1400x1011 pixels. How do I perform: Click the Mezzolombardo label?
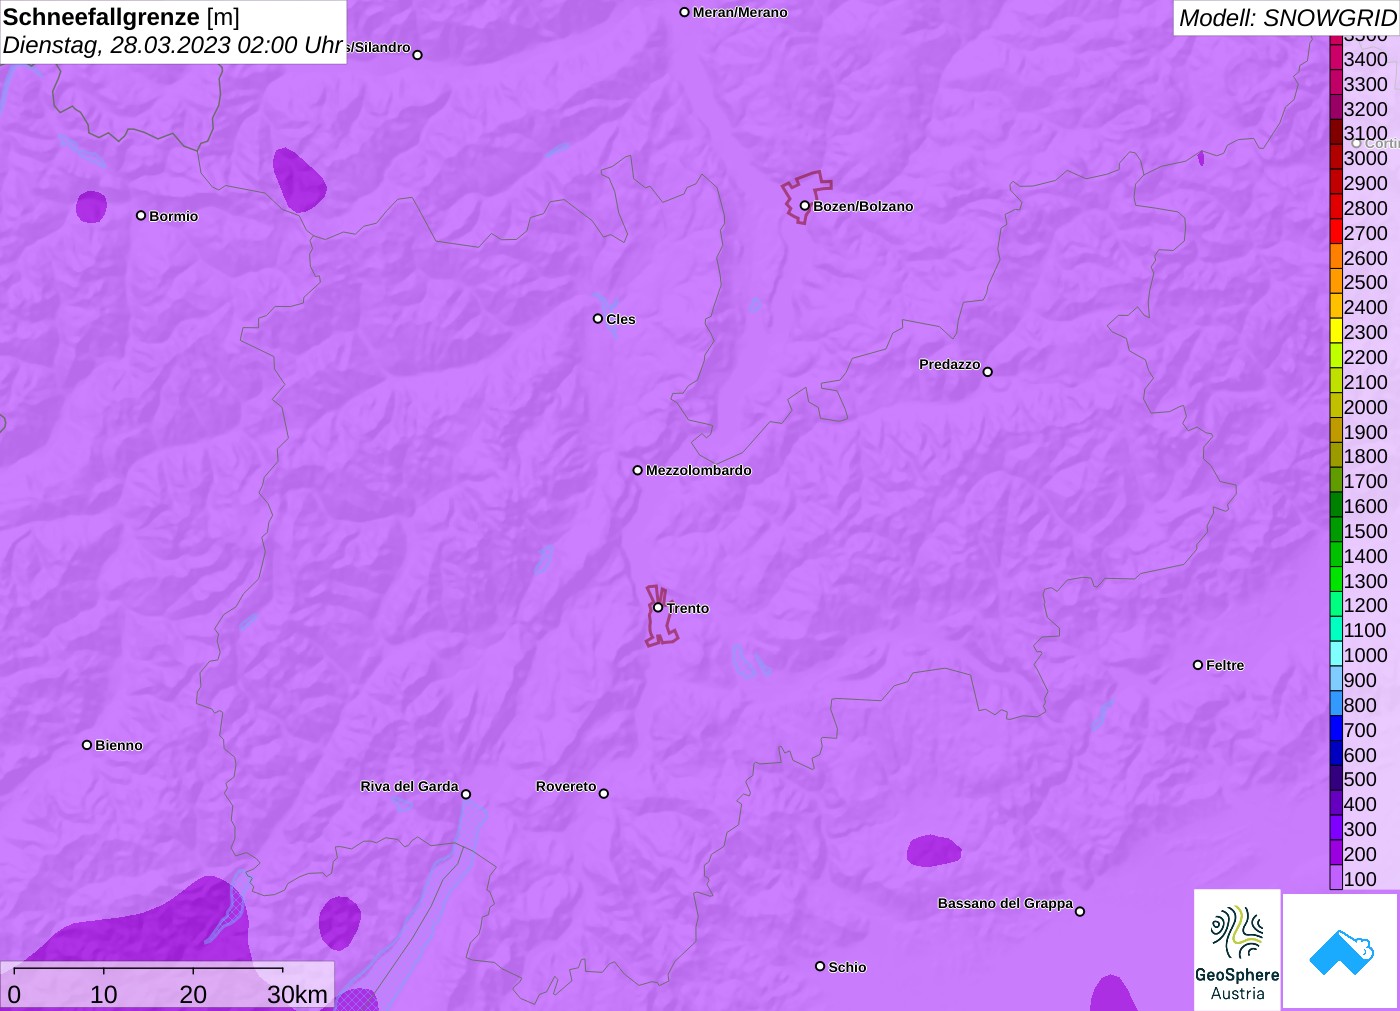click(x=699, y=470)
